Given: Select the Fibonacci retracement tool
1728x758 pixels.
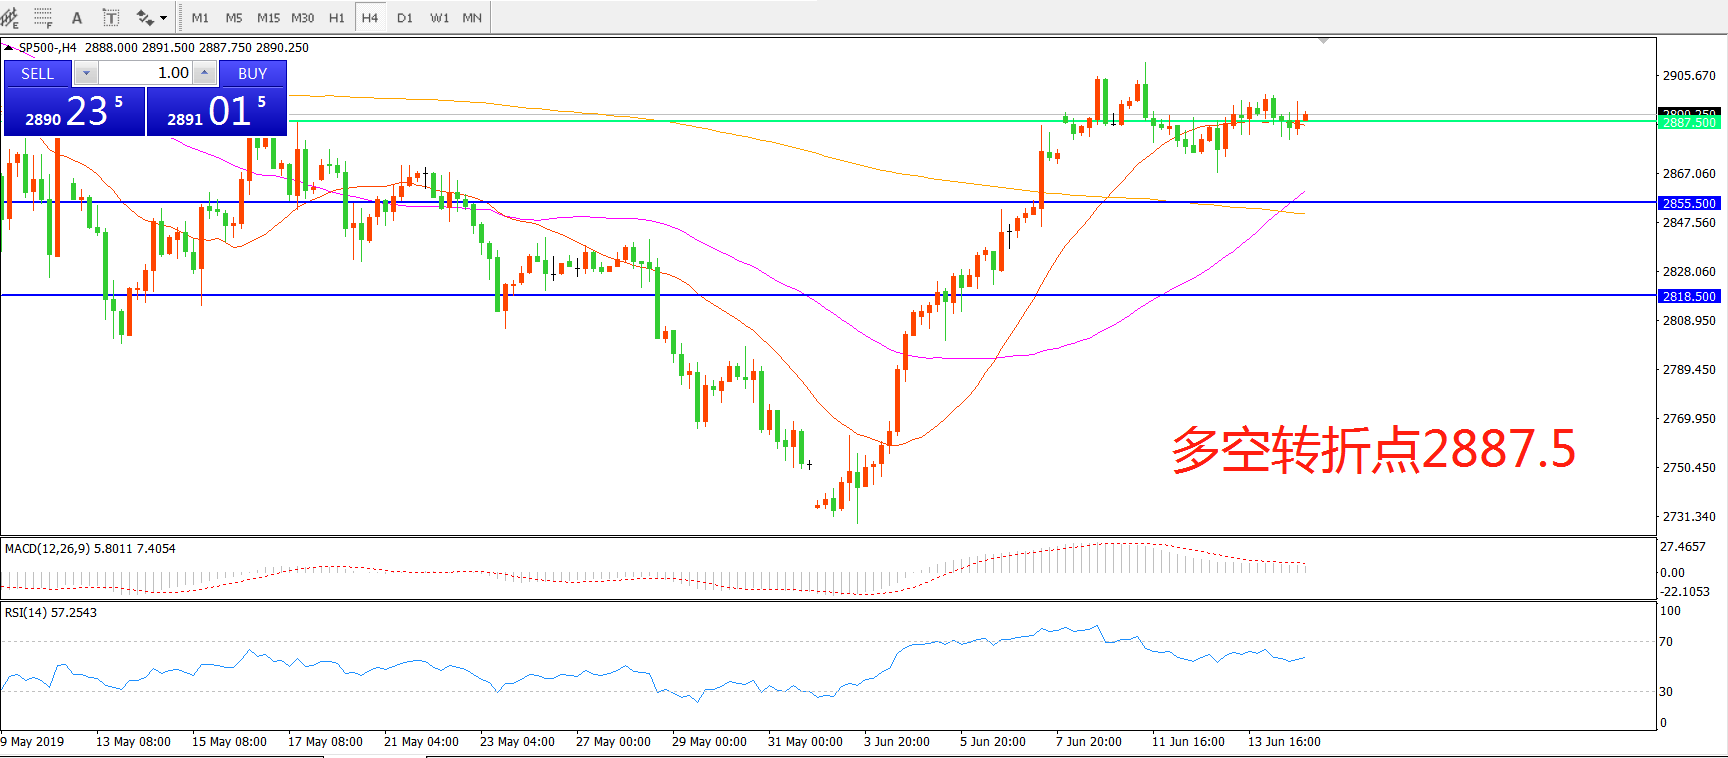Looking at the screenshot, I should [43, 17].
